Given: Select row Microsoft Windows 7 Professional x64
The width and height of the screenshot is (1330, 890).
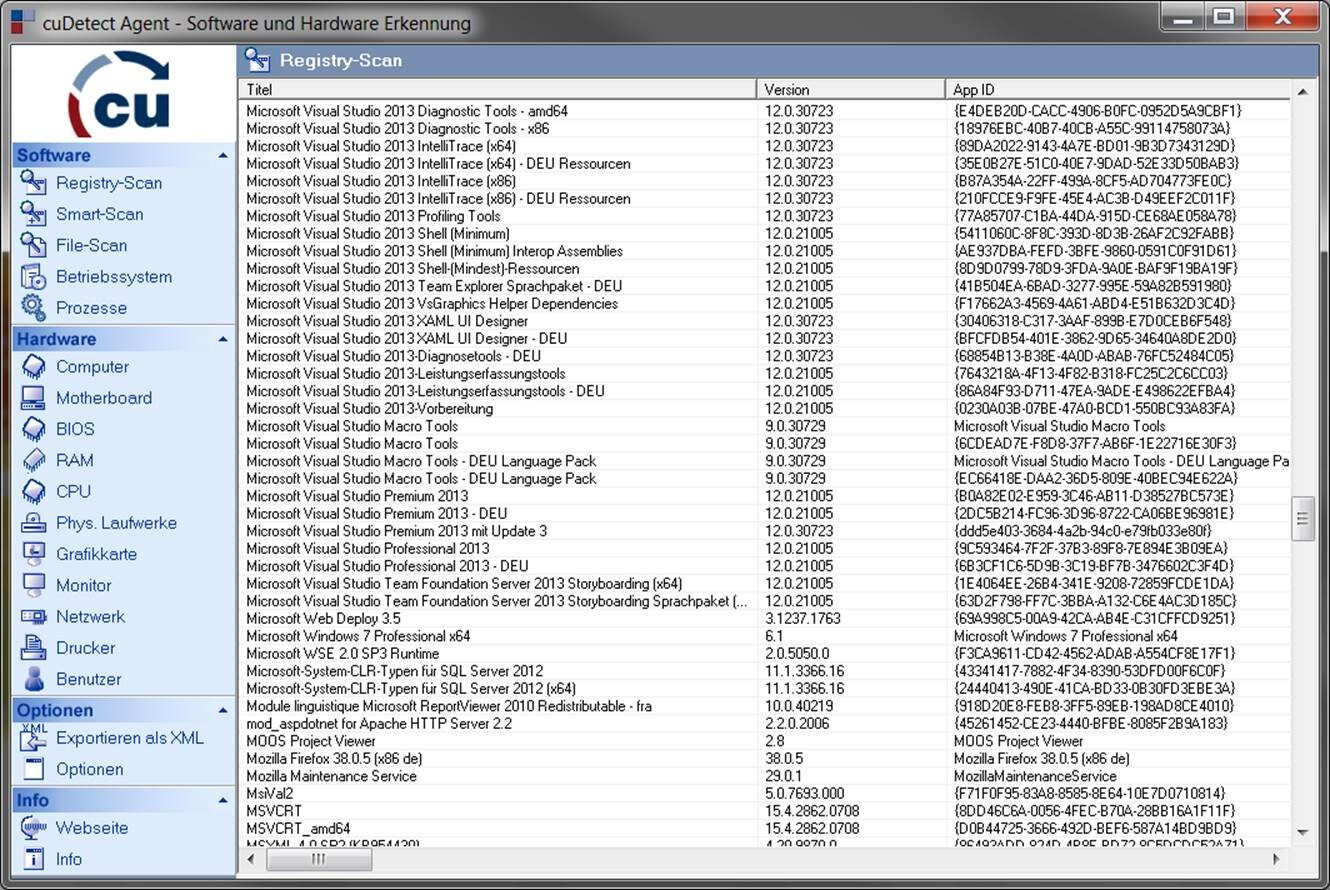Looking at the screenshot, I should pos(765,636).
